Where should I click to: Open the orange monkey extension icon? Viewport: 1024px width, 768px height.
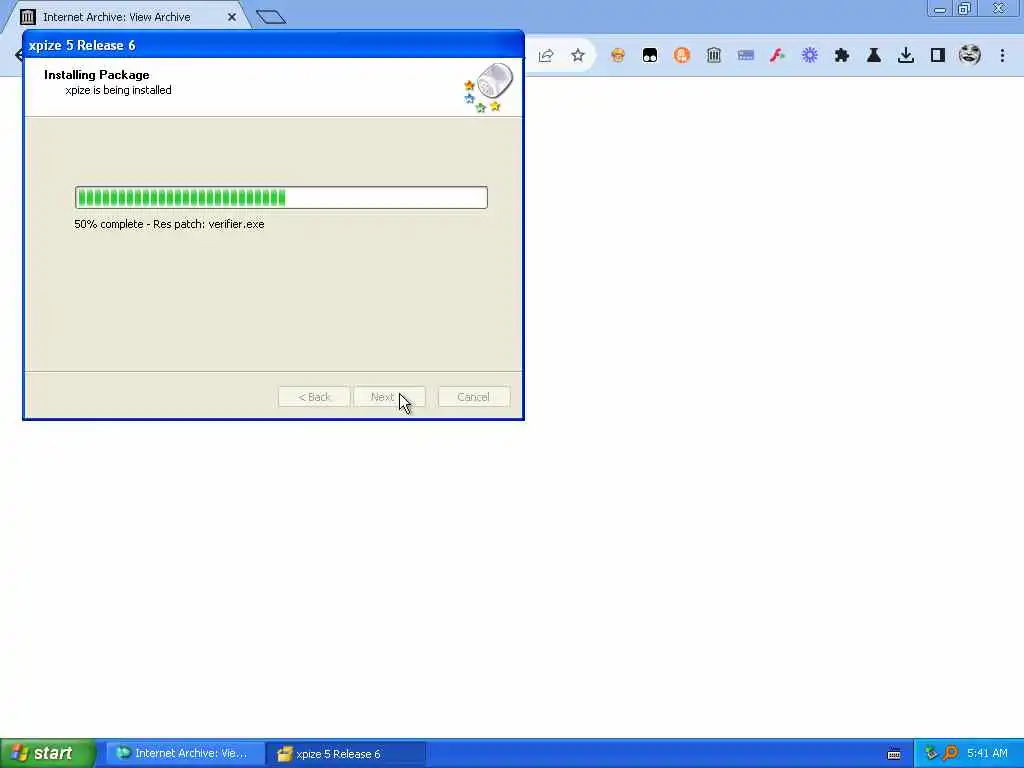(x=618, y=56)
